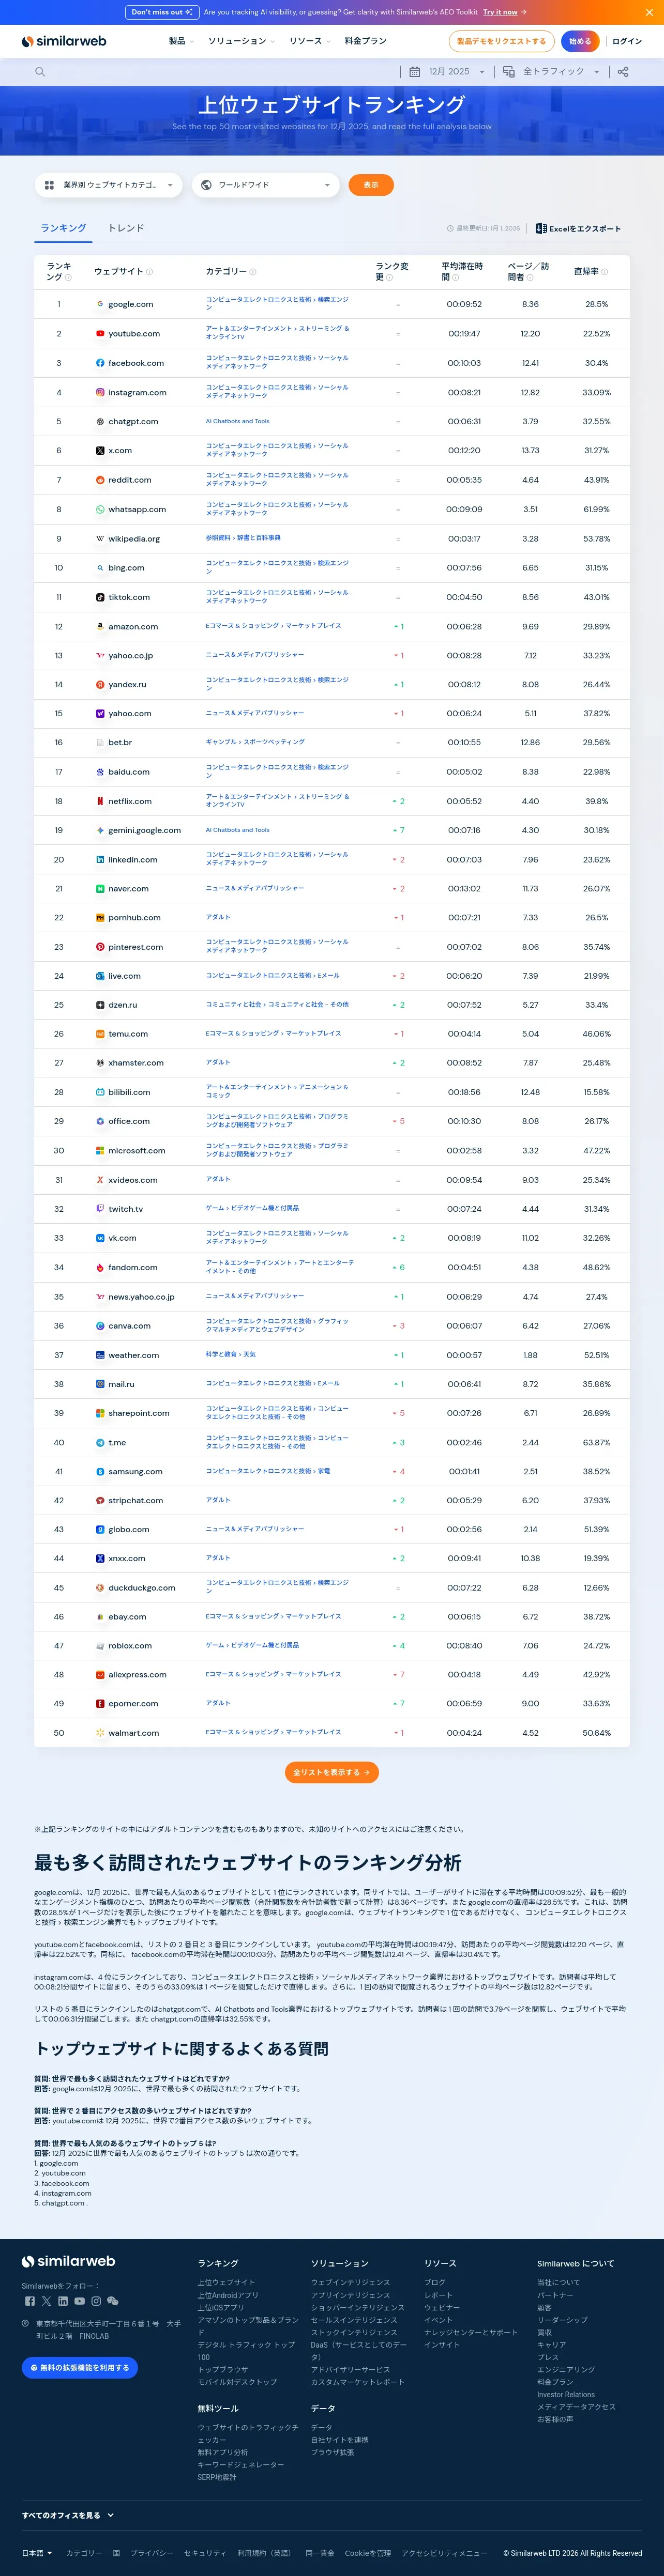This screenshot has width=664, height=2576.
Task: Click the whatsapp.com favicon icon
Action: pos(100,510)
